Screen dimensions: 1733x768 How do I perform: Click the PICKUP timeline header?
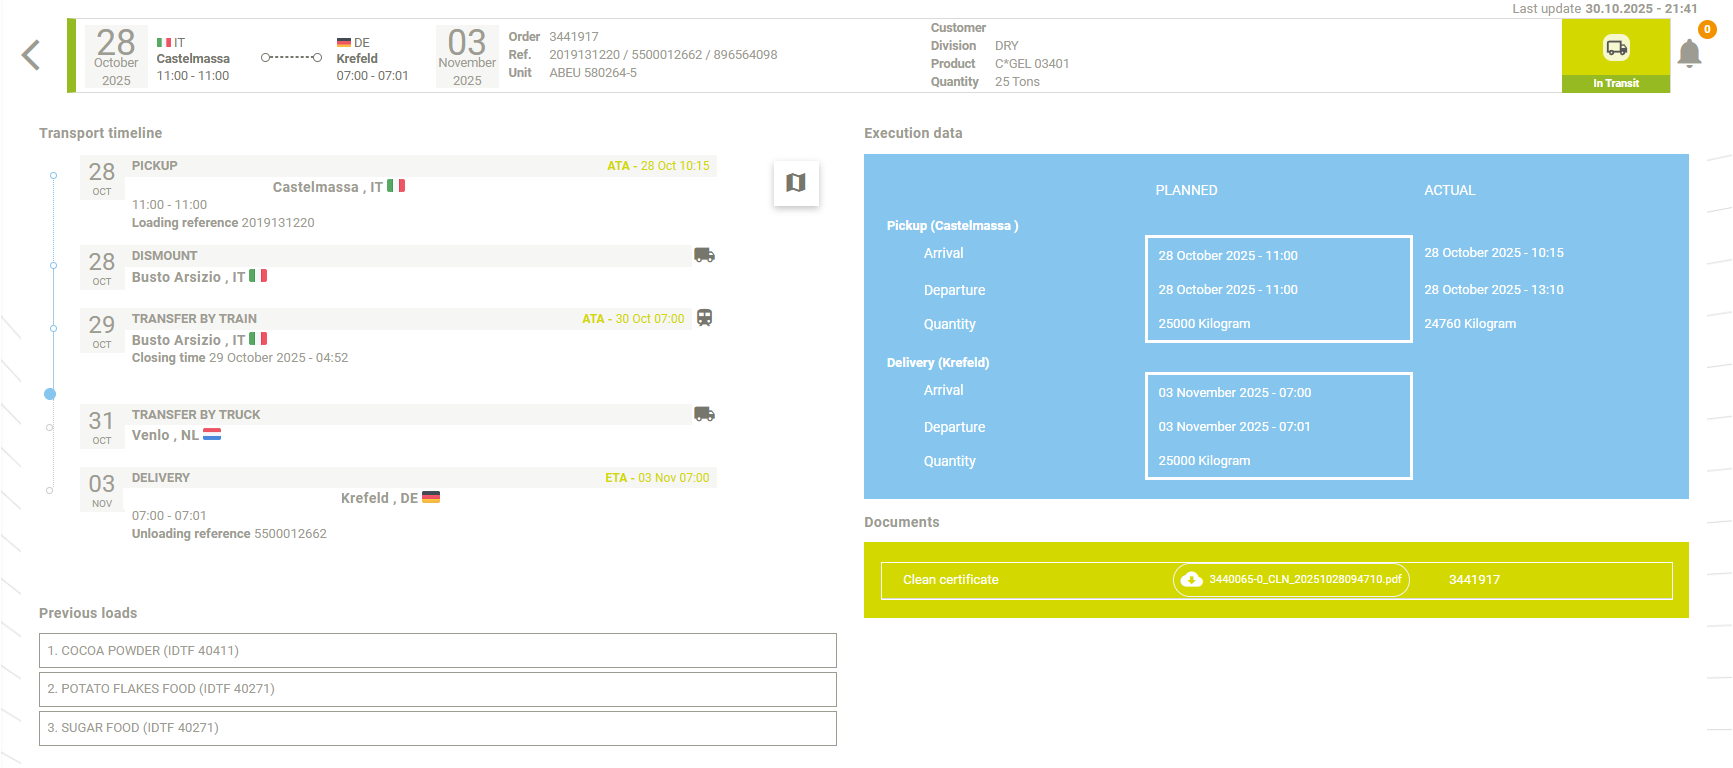pos(154,166)
